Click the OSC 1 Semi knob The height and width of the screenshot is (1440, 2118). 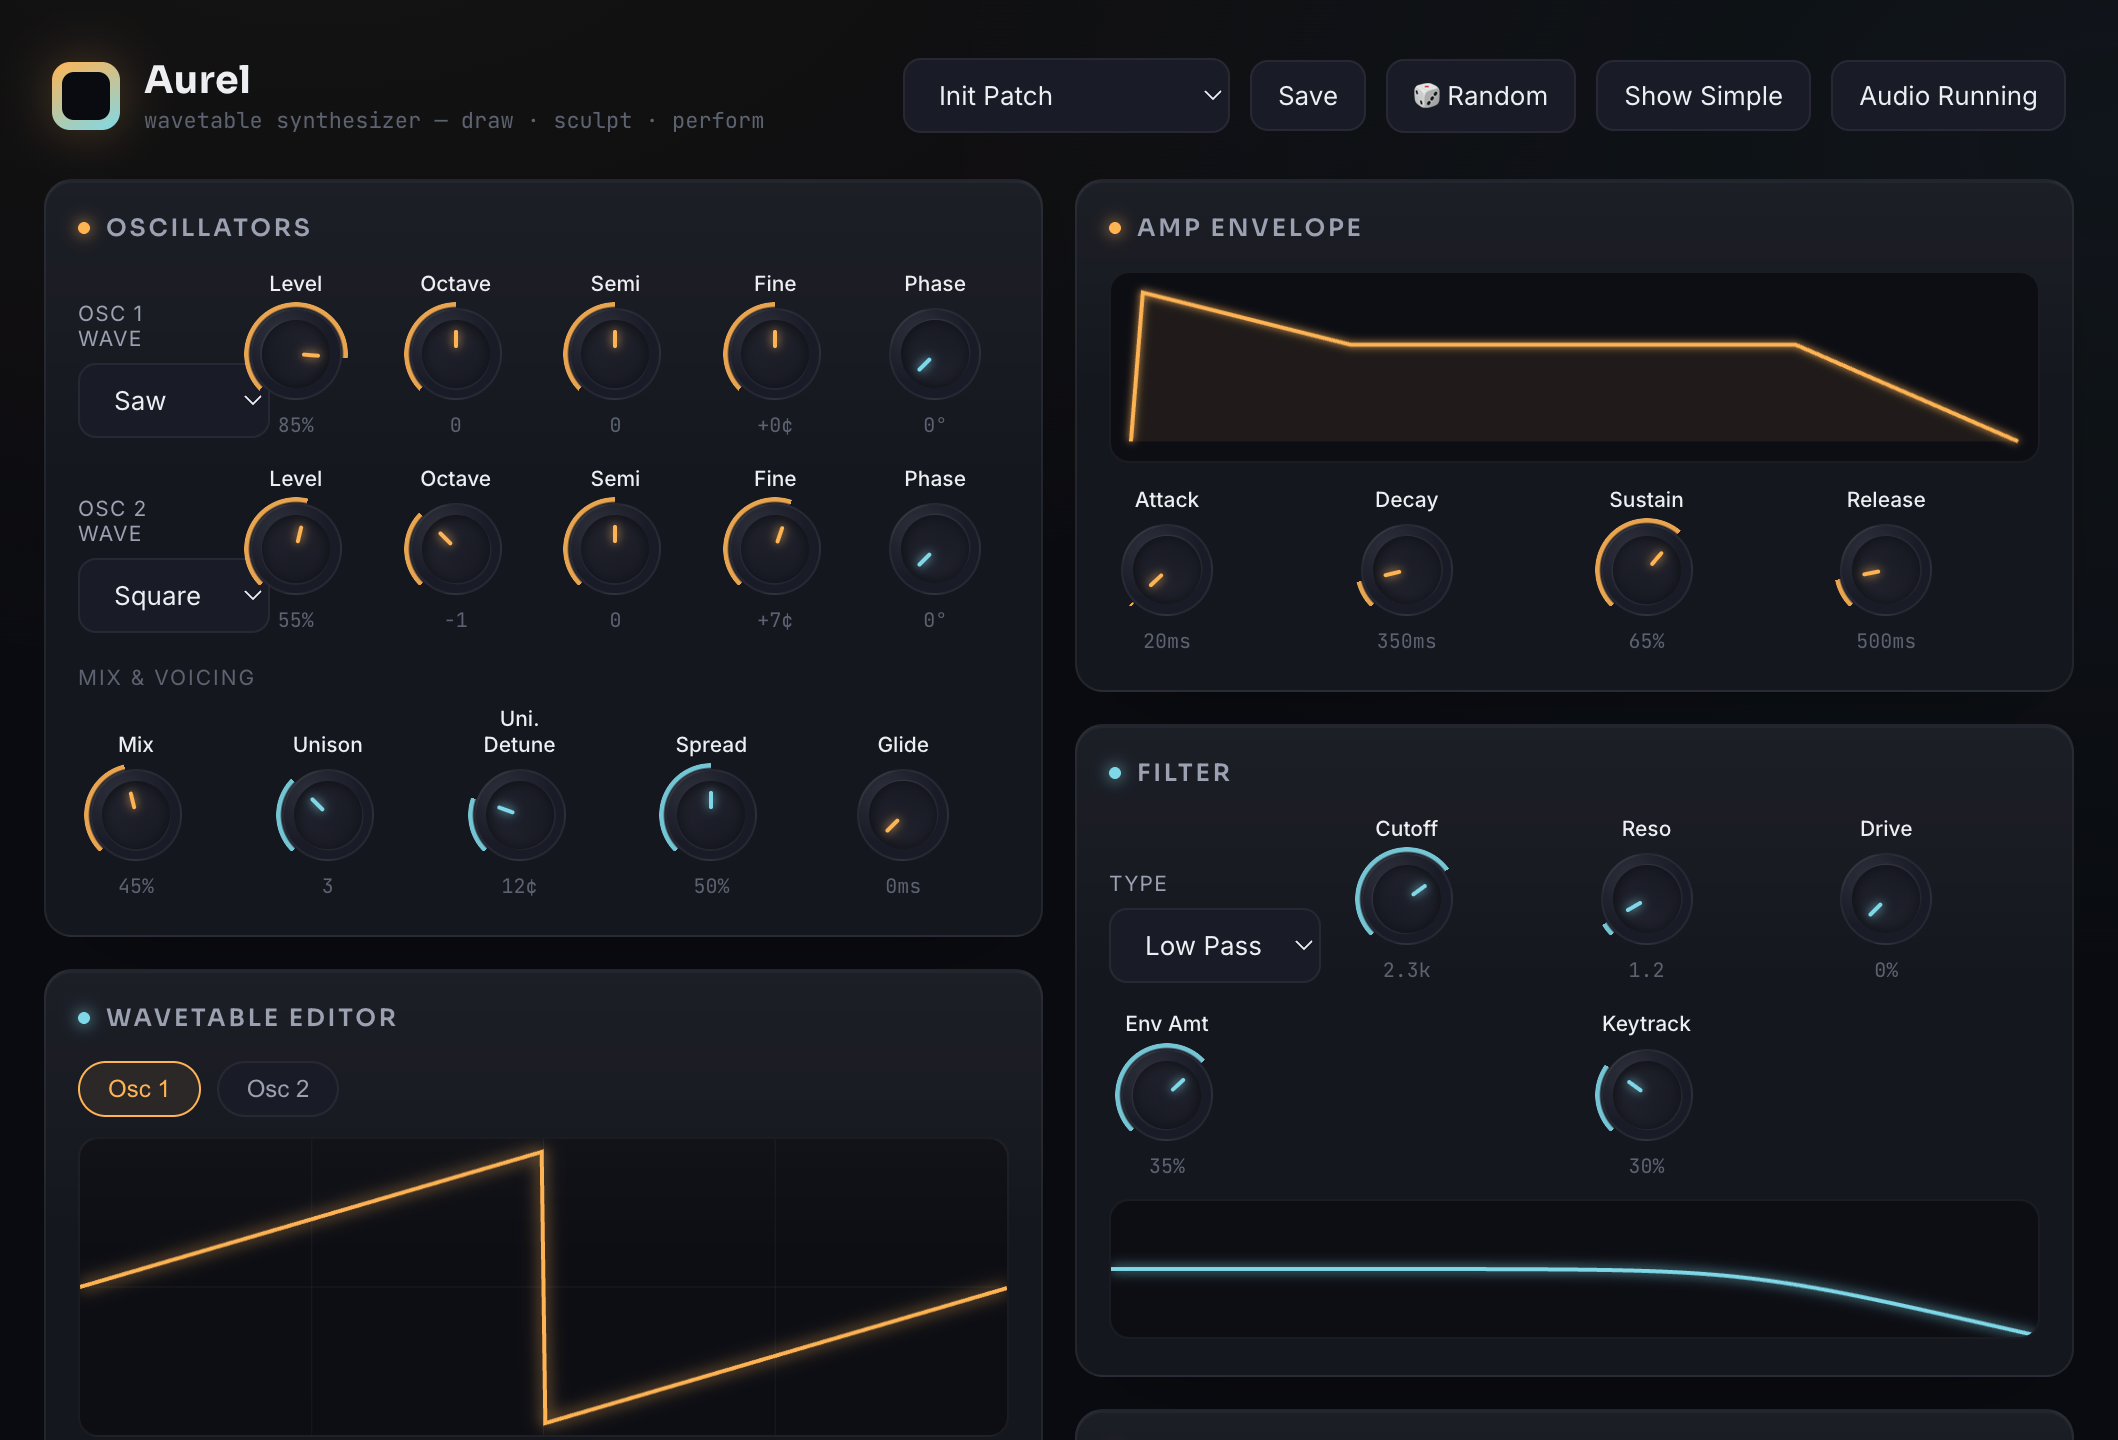(x=615, y=354)
